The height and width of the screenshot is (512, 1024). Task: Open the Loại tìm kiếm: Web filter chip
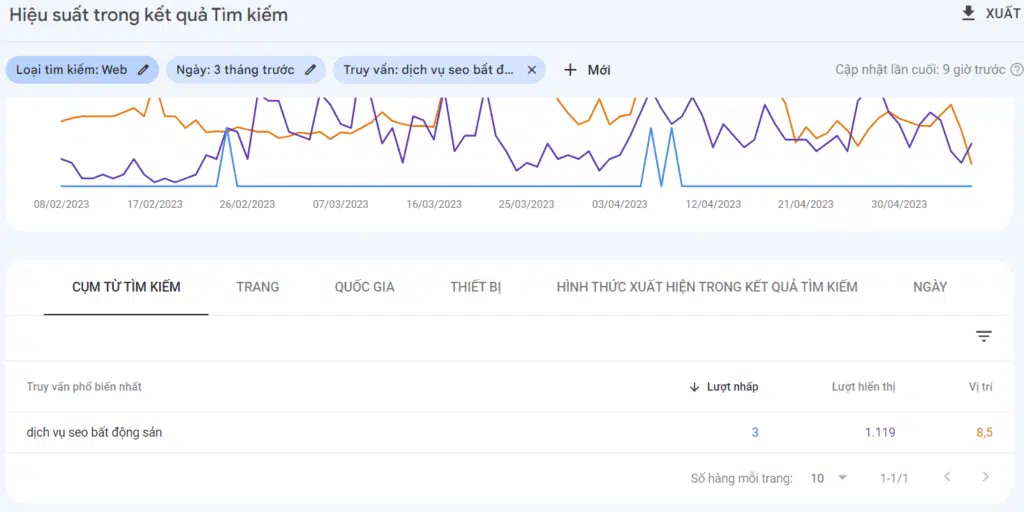tap(82, 70)
